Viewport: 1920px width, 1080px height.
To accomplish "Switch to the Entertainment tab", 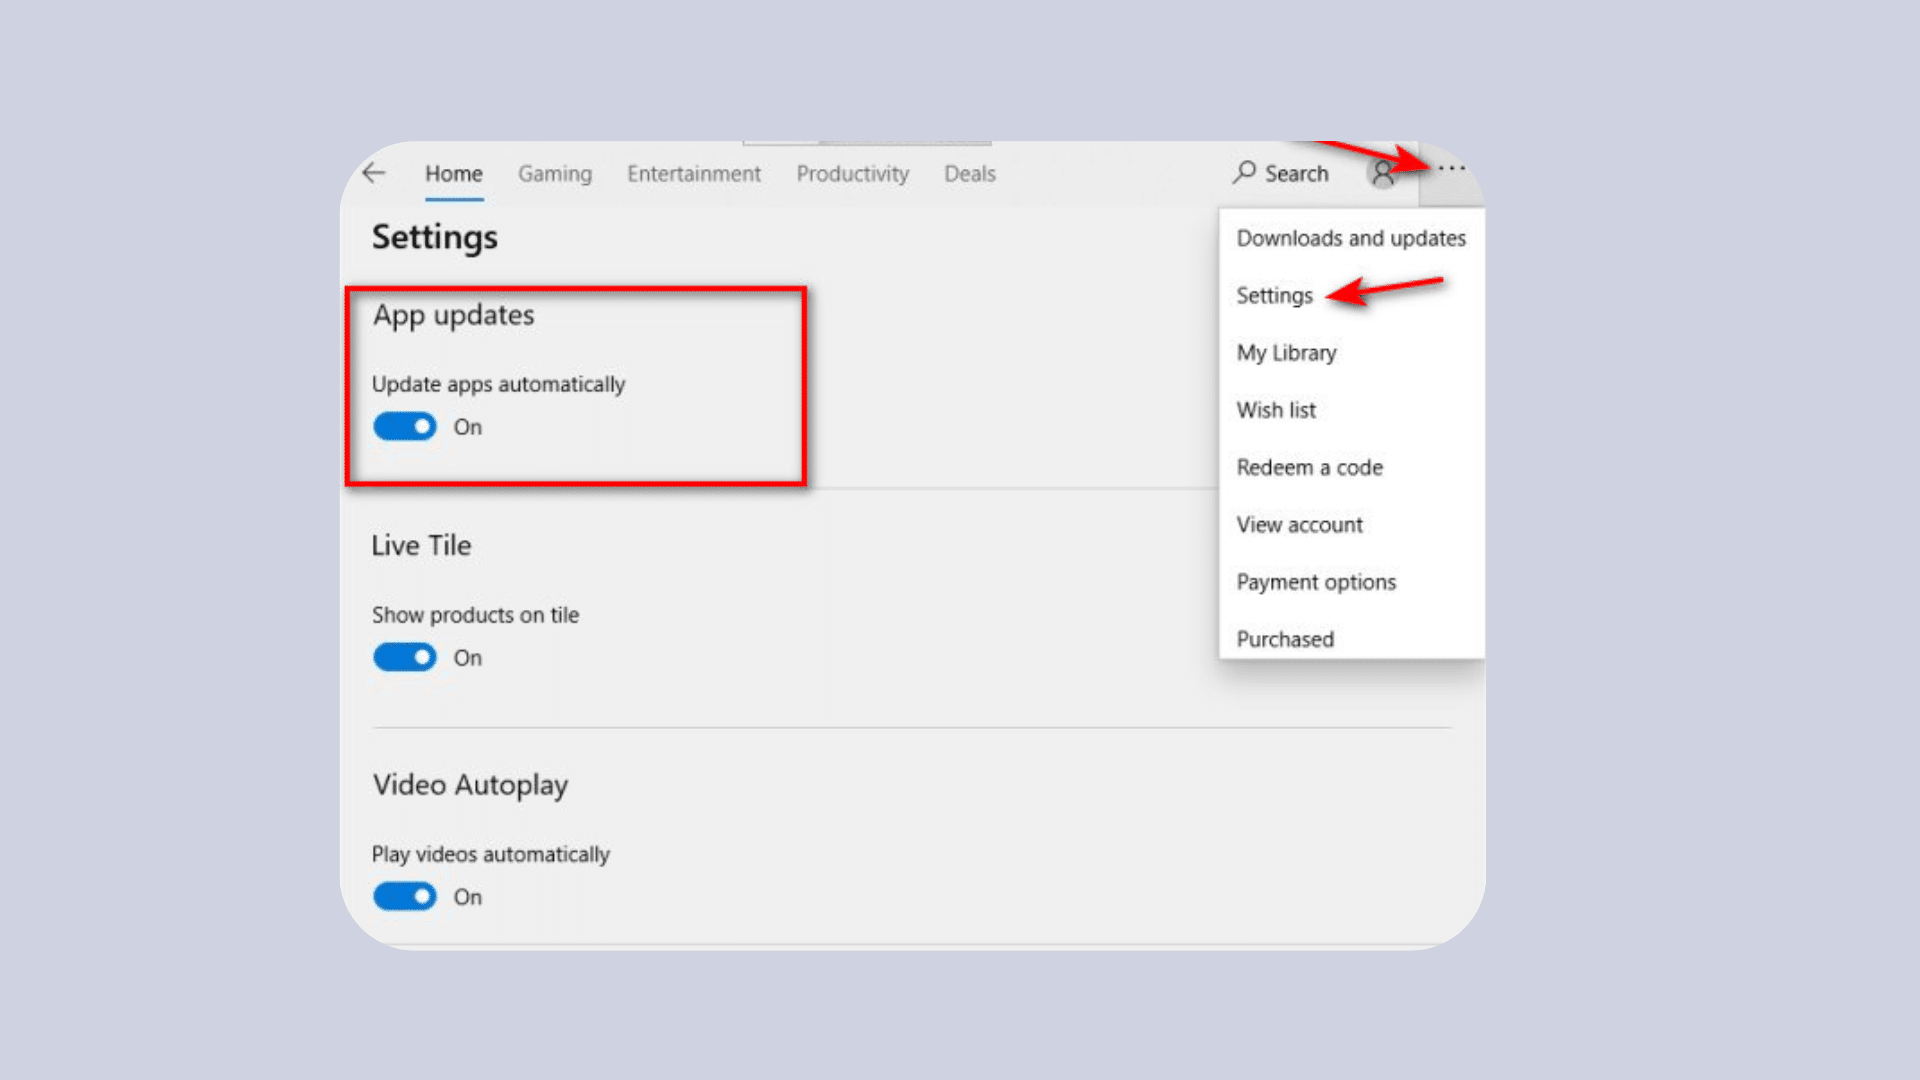I will (694, 173).
